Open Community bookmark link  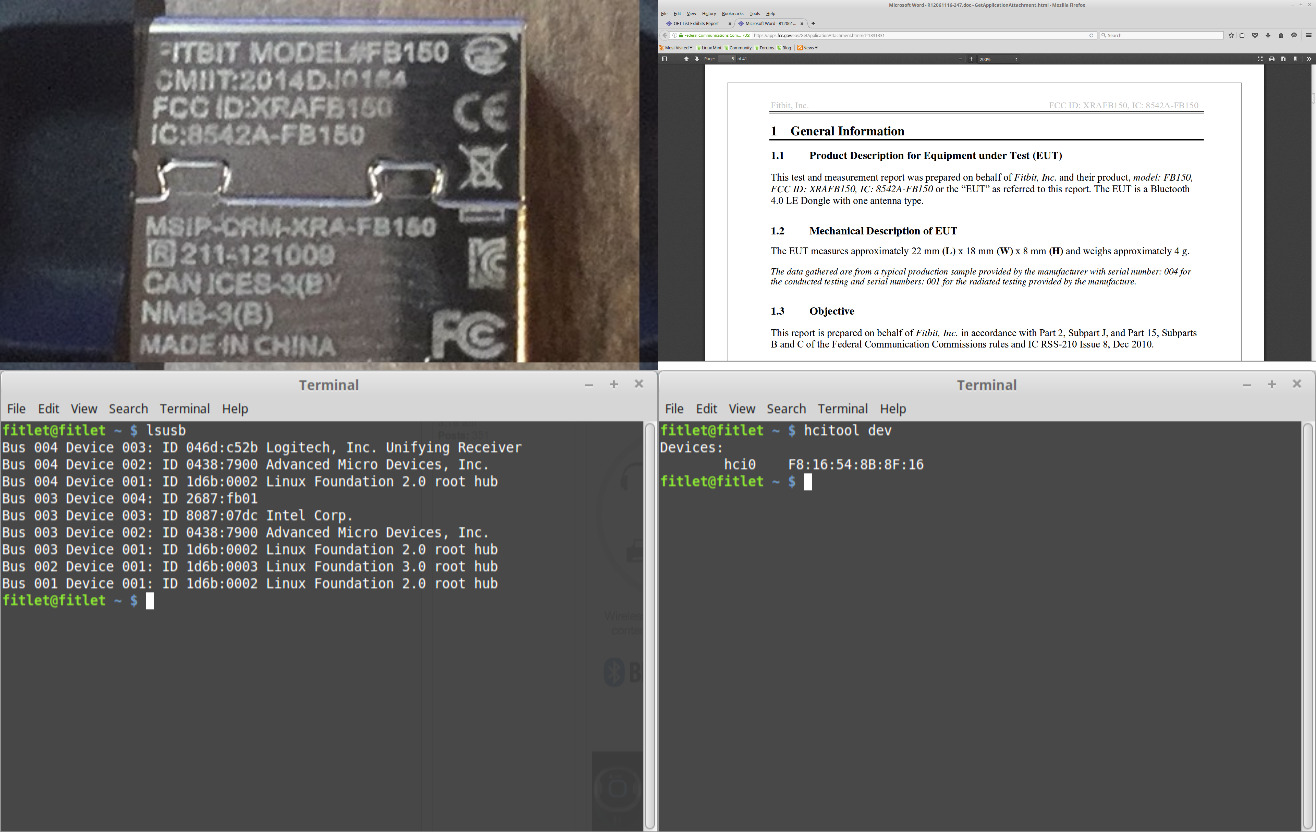pos(739,47)
